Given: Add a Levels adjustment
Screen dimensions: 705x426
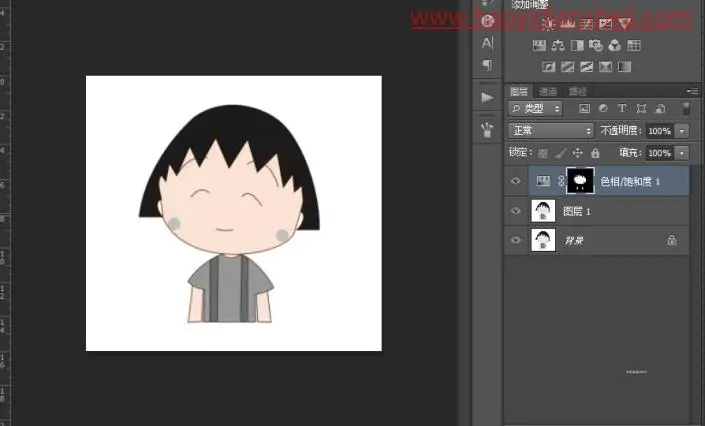Looking at the screenshot, I should pos(567,24).
